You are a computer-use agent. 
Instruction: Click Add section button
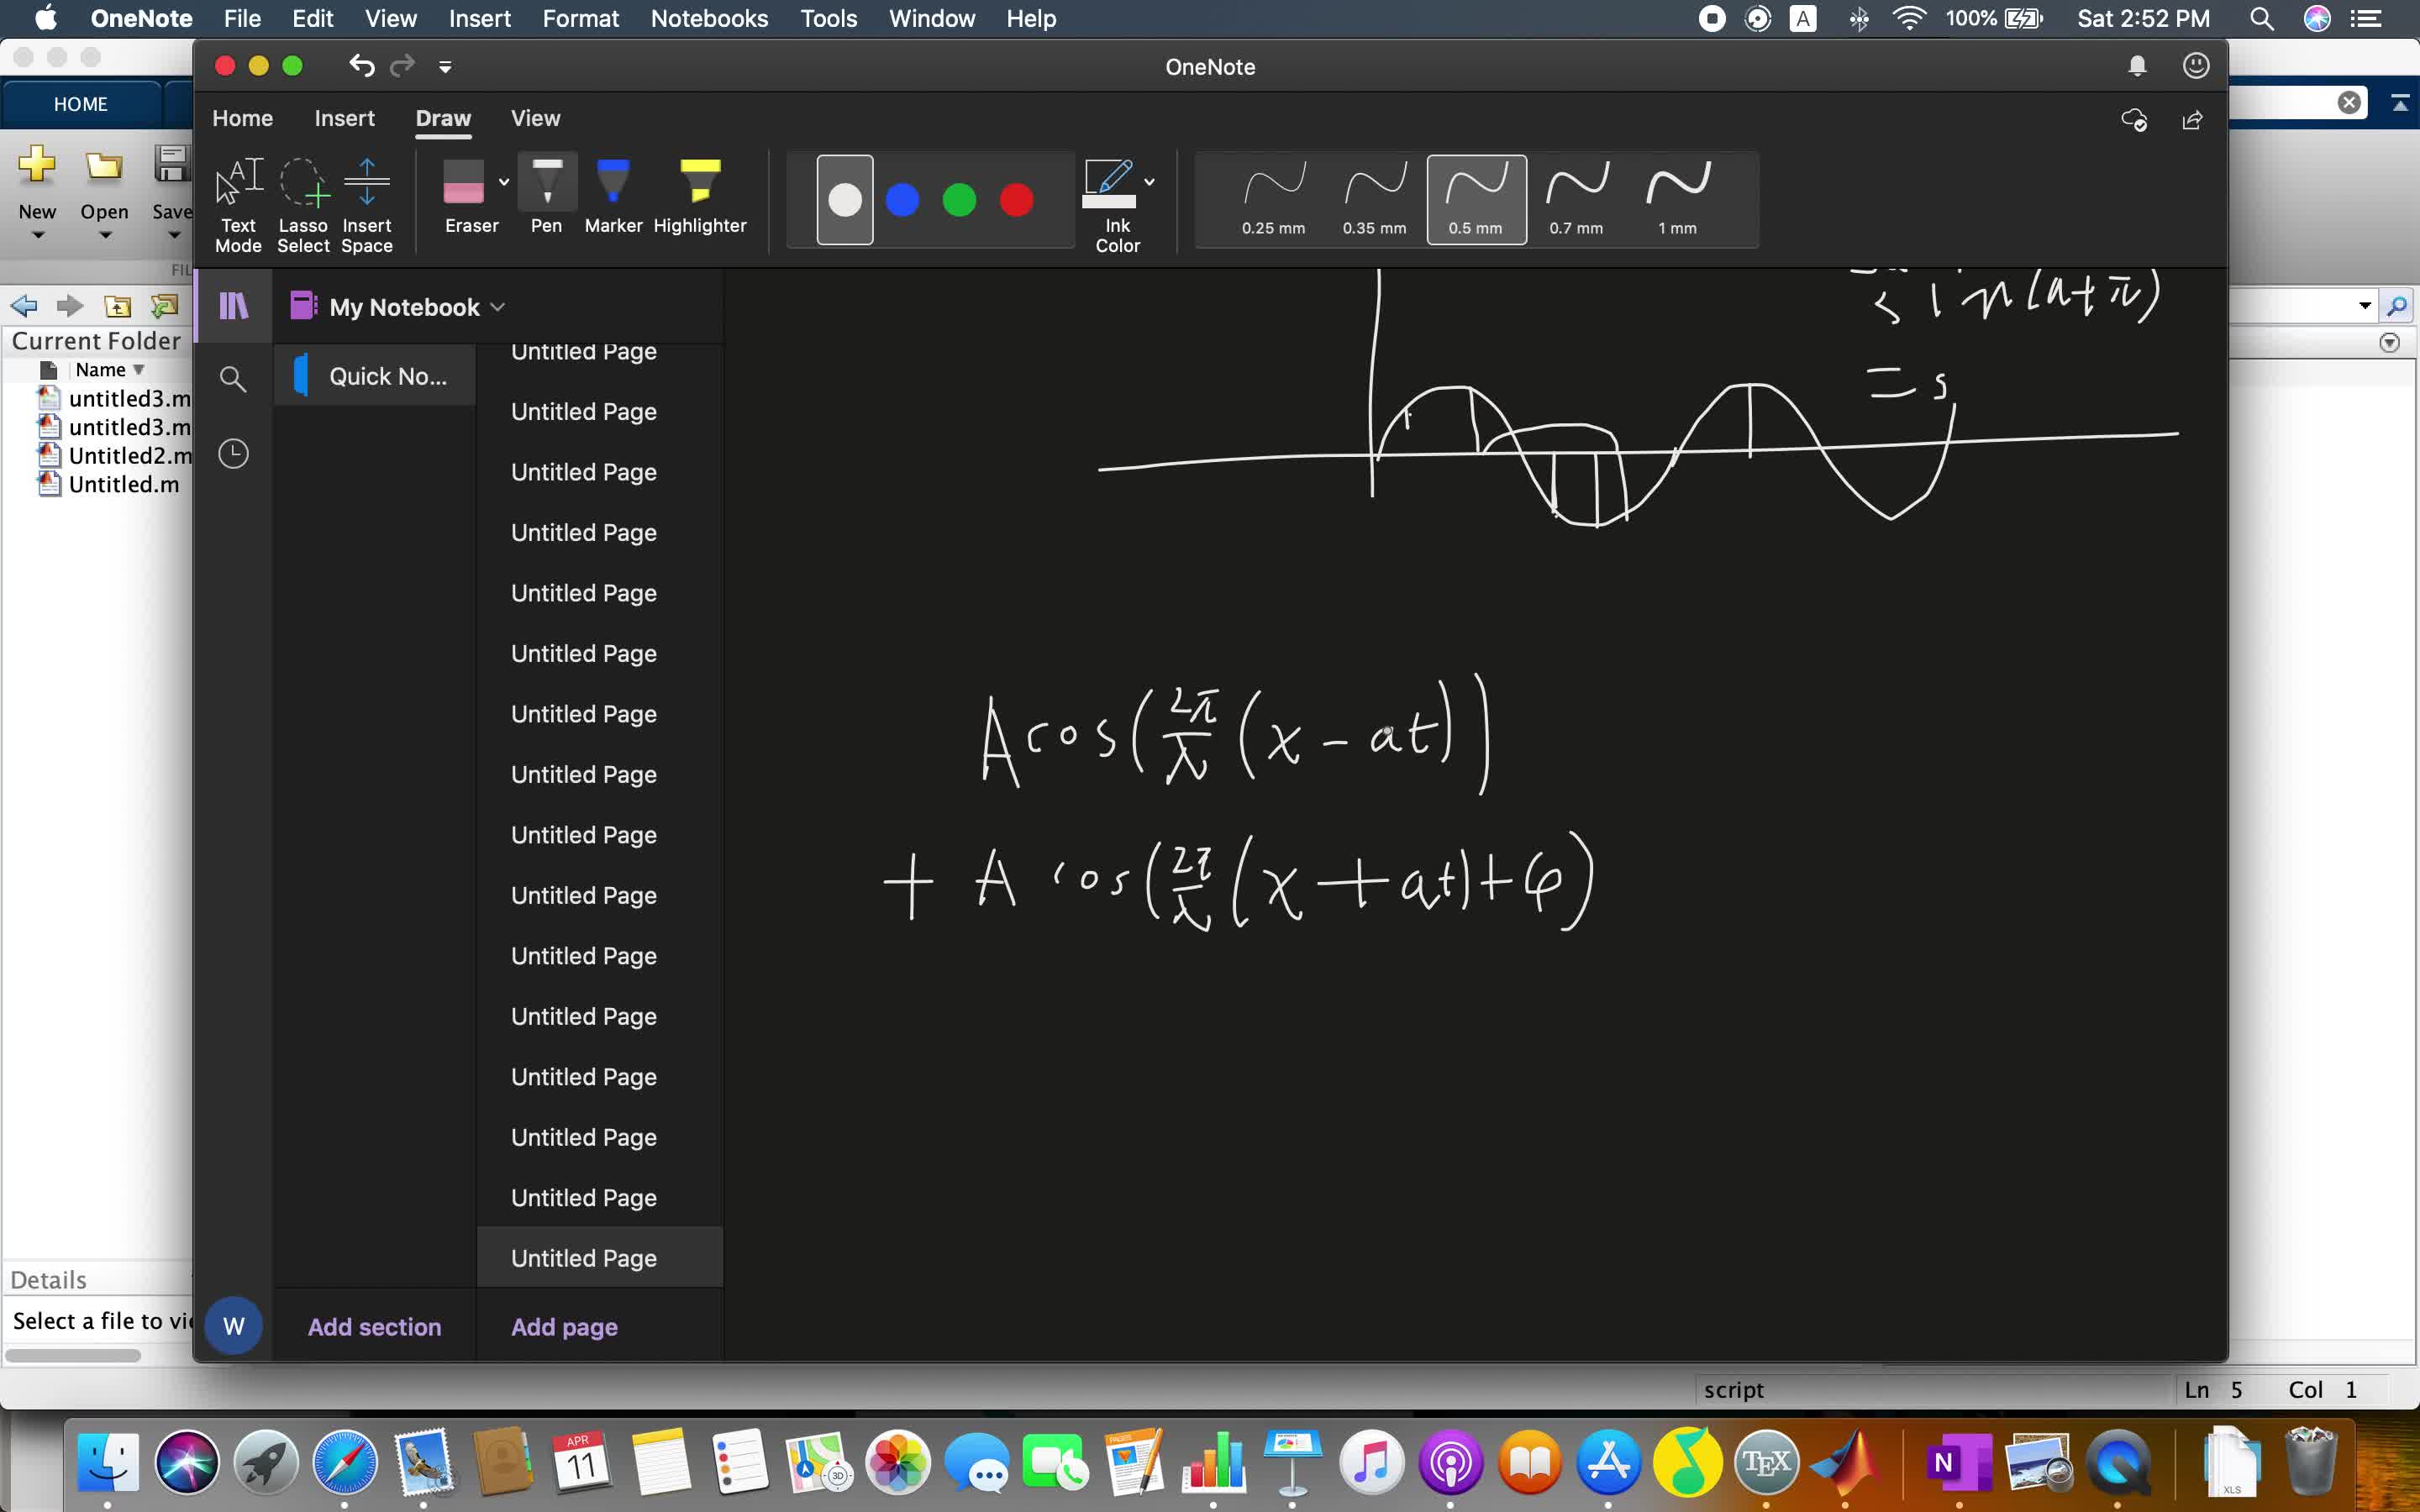pyautogui.click(x=373, y=1326)
